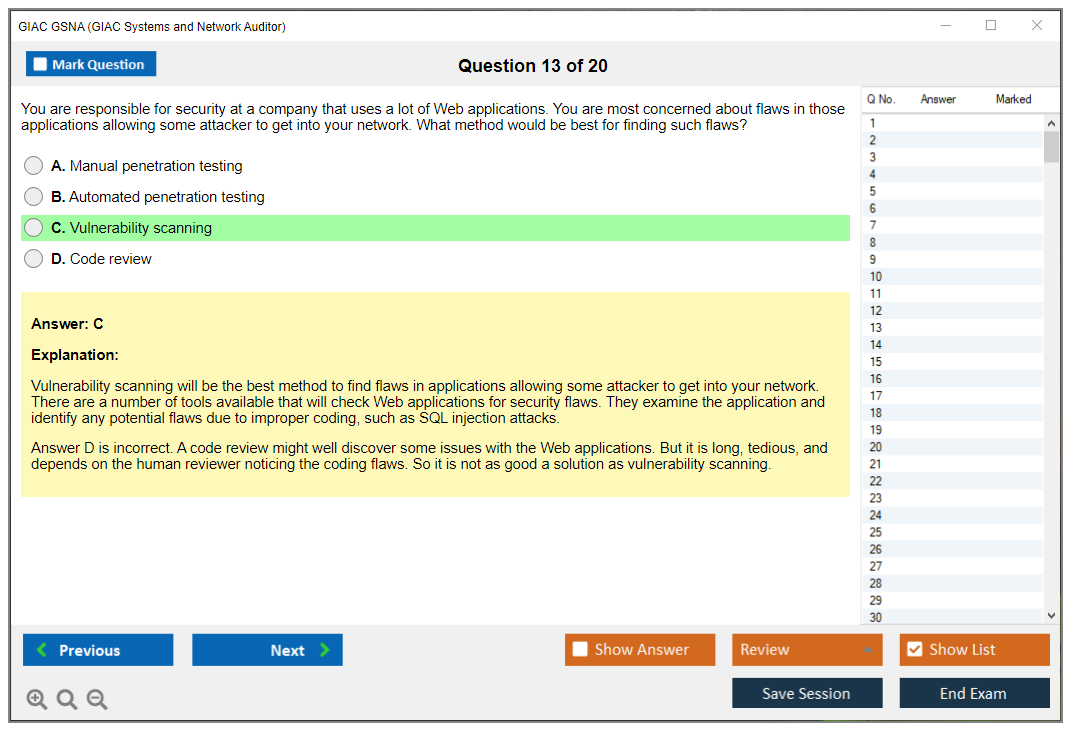Click the reset zoom magnifier icon

click(x=67, y=700)
